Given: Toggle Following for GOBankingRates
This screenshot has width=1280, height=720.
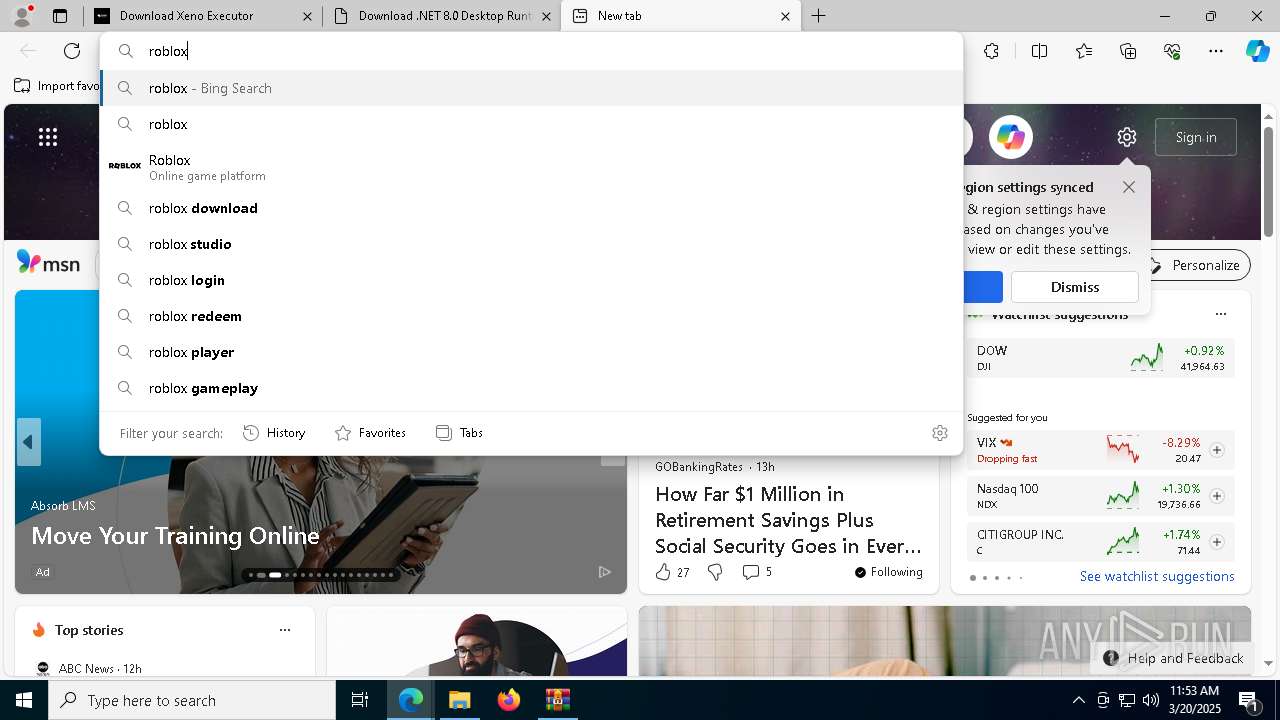Looking at the screenshot, I should tap(888, 572).
